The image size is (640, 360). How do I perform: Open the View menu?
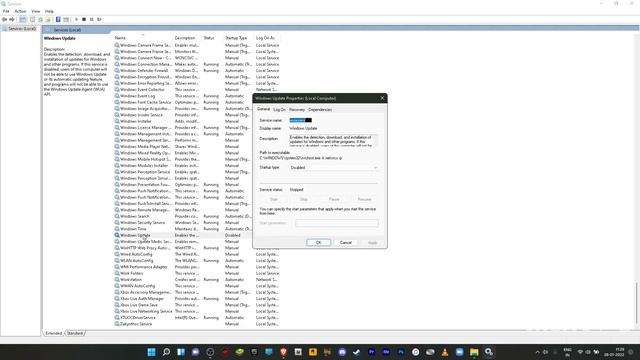pos(36,11)
